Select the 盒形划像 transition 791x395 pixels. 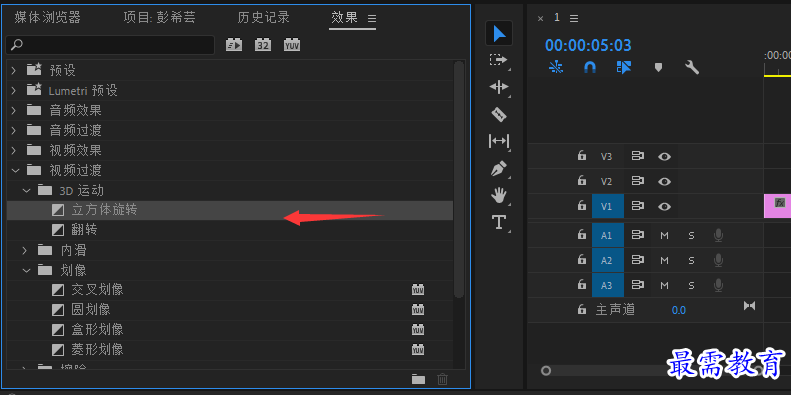(x=230, y=329)
